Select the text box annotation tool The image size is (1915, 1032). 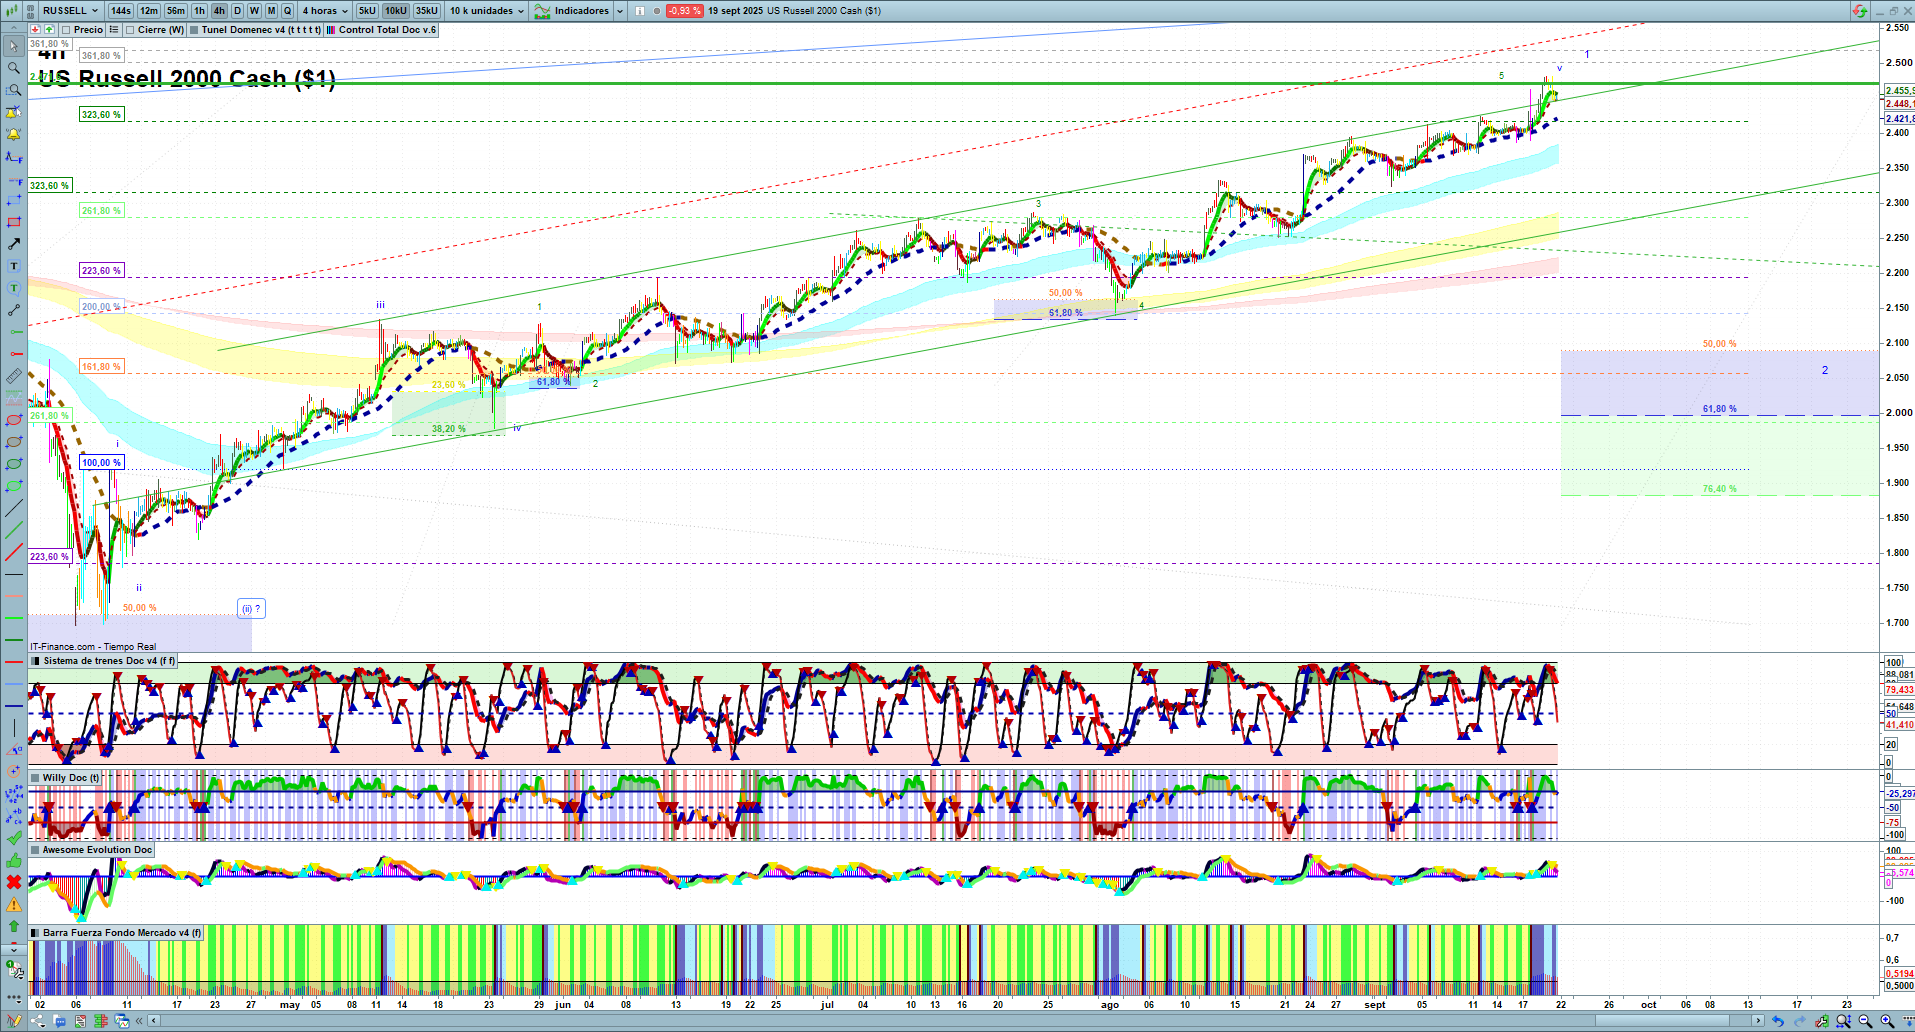pyautogui.click(x=13, y=266)
